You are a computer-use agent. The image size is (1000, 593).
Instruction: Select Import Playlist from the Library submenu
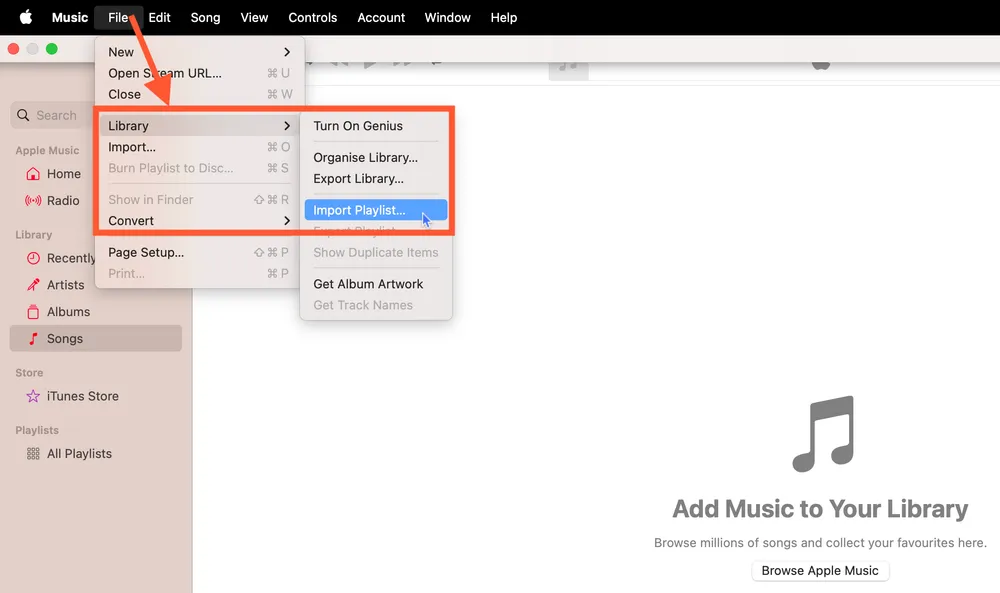coord(360,210)
